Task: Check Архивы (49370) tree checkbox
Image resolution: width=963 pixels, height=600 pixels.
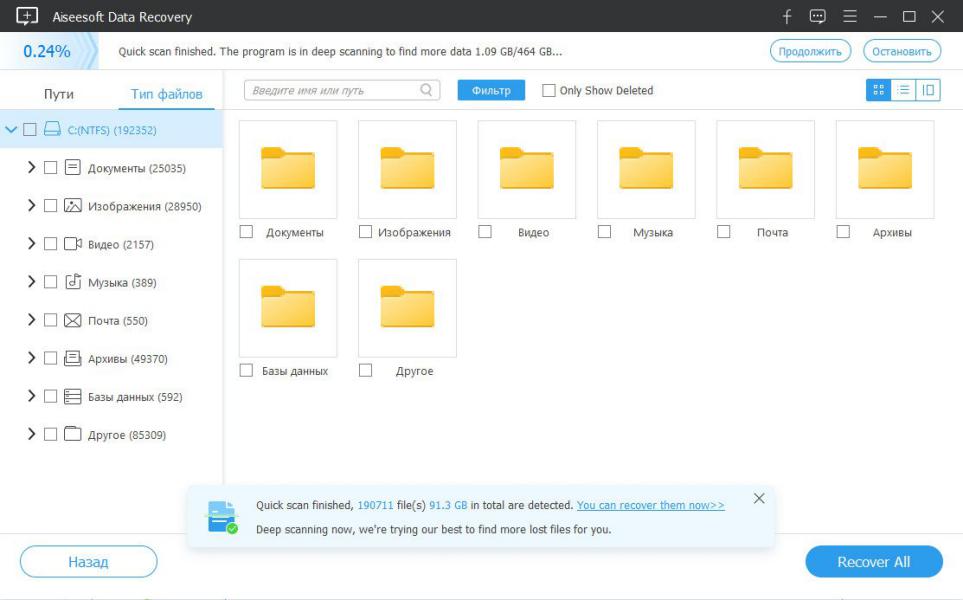Action: (x=50, y=358)
